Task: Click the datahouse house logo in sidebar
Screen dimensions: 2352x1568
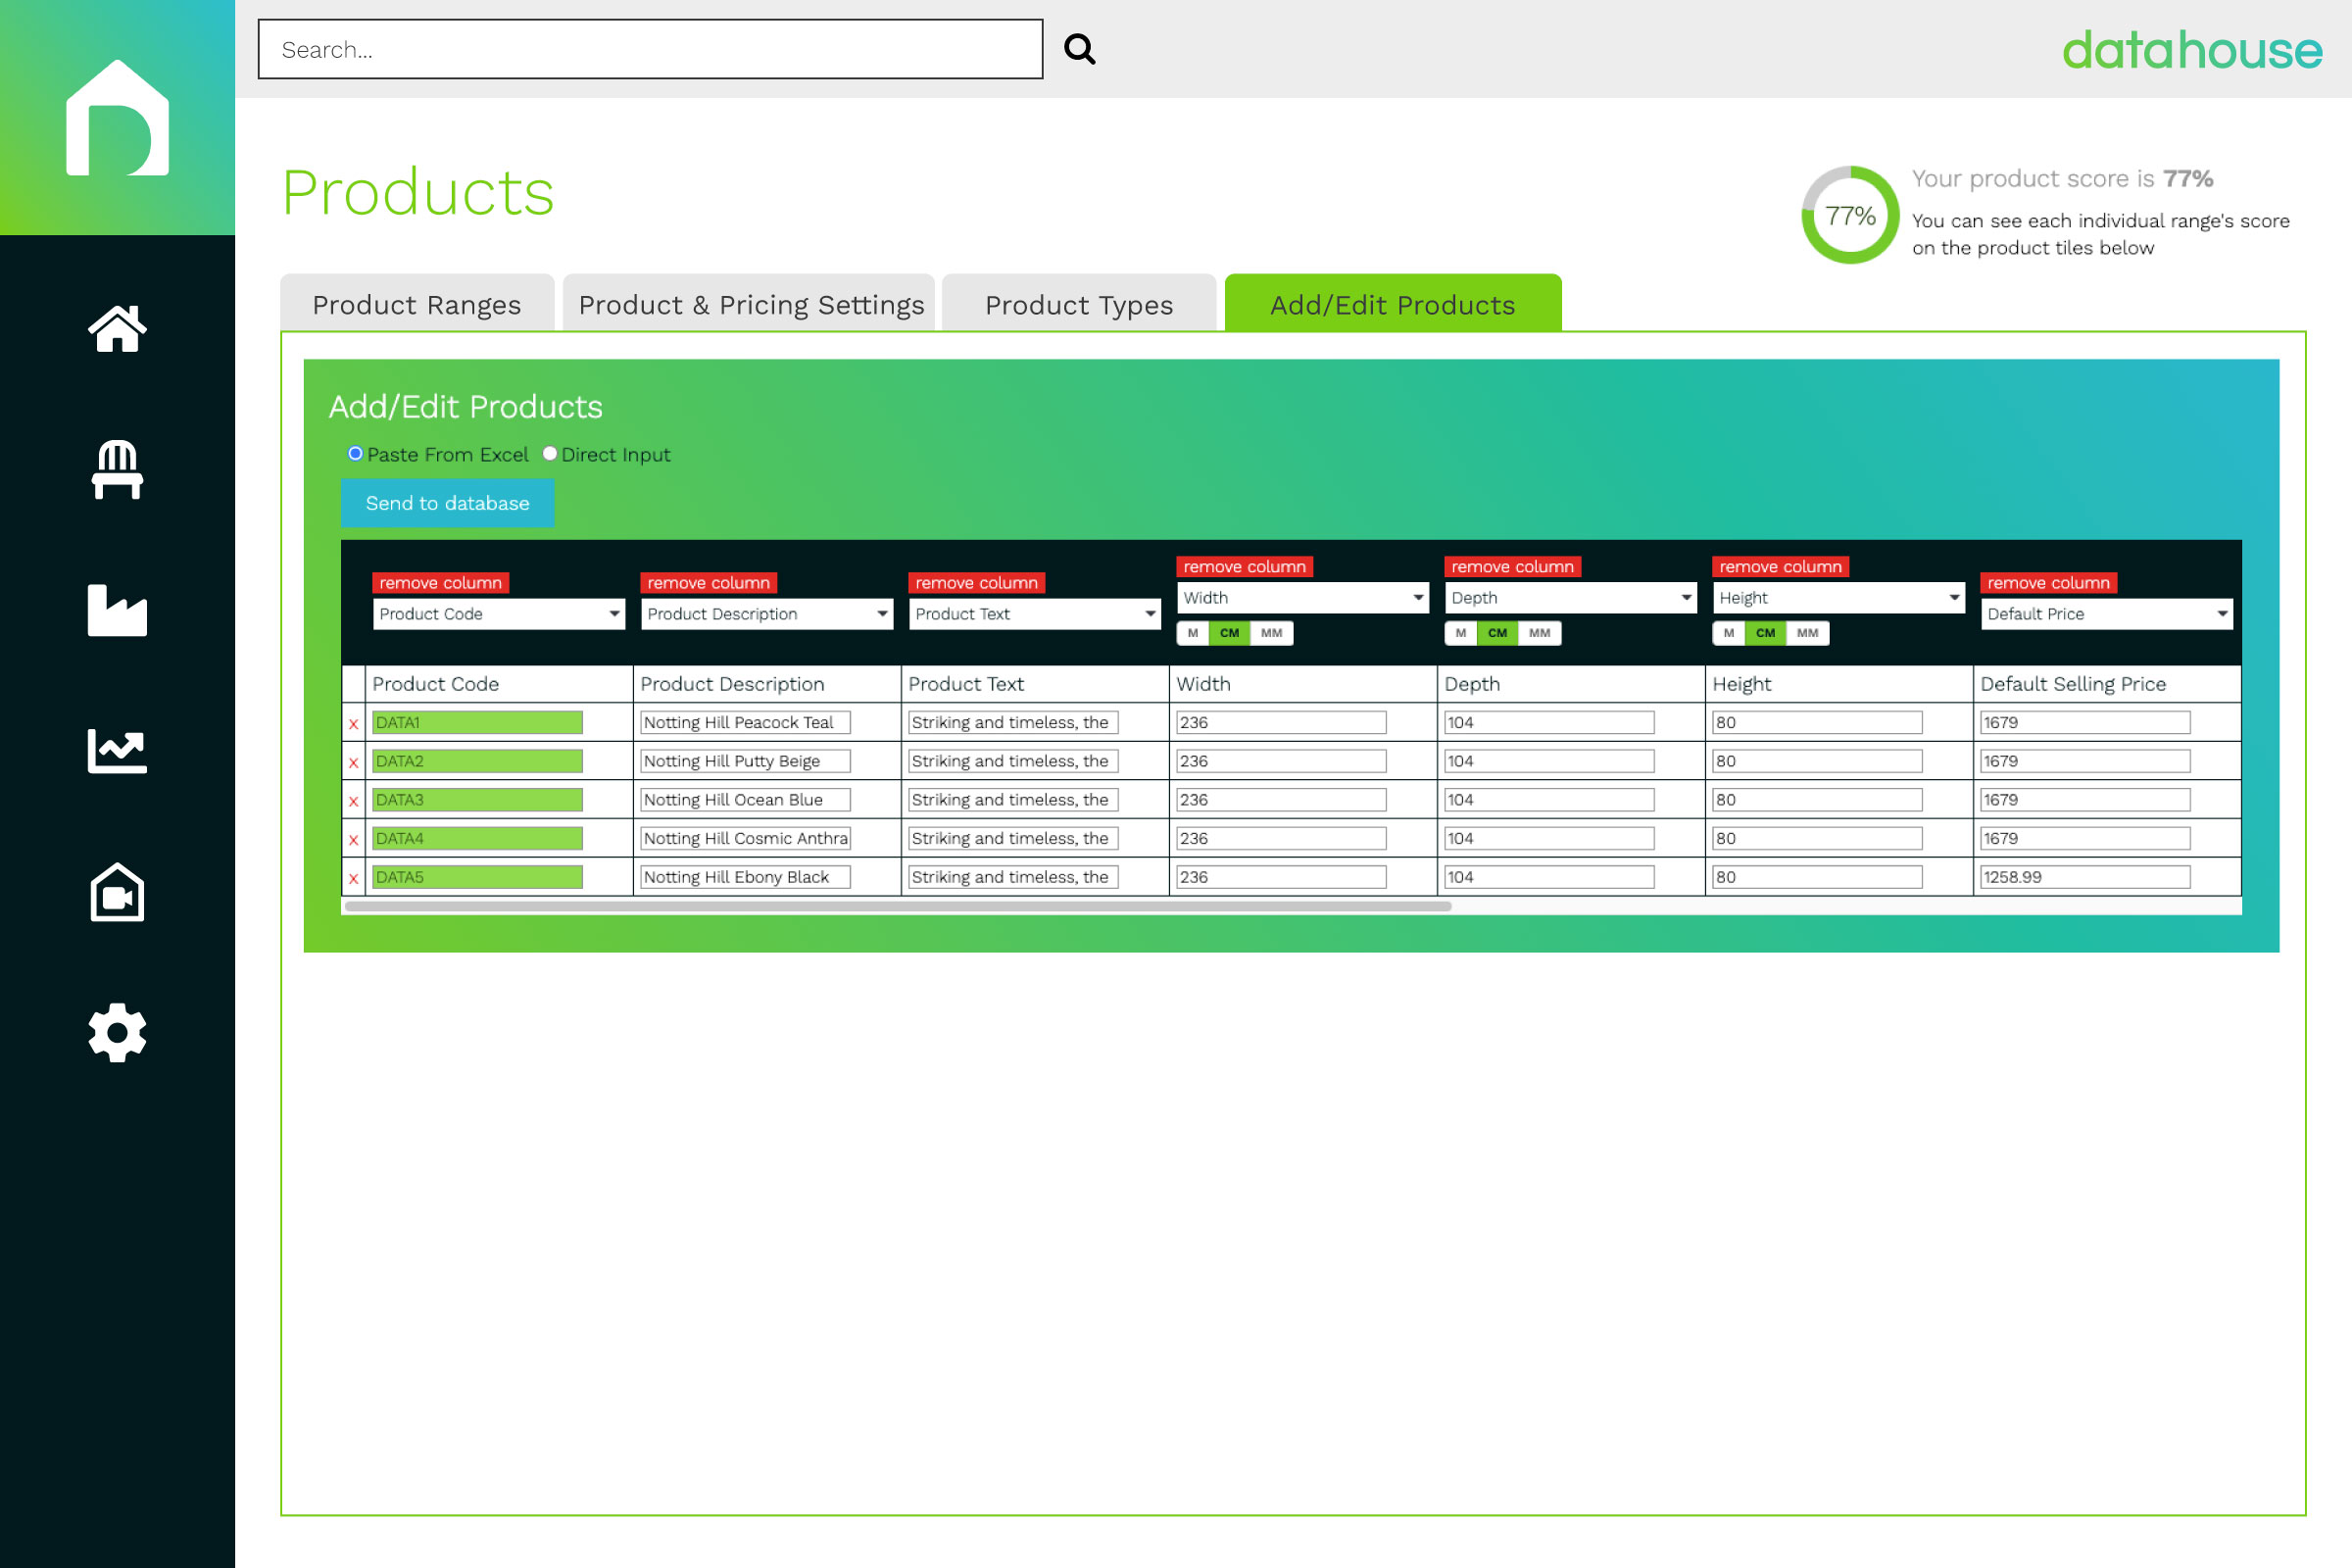Action: click(117, 117)
